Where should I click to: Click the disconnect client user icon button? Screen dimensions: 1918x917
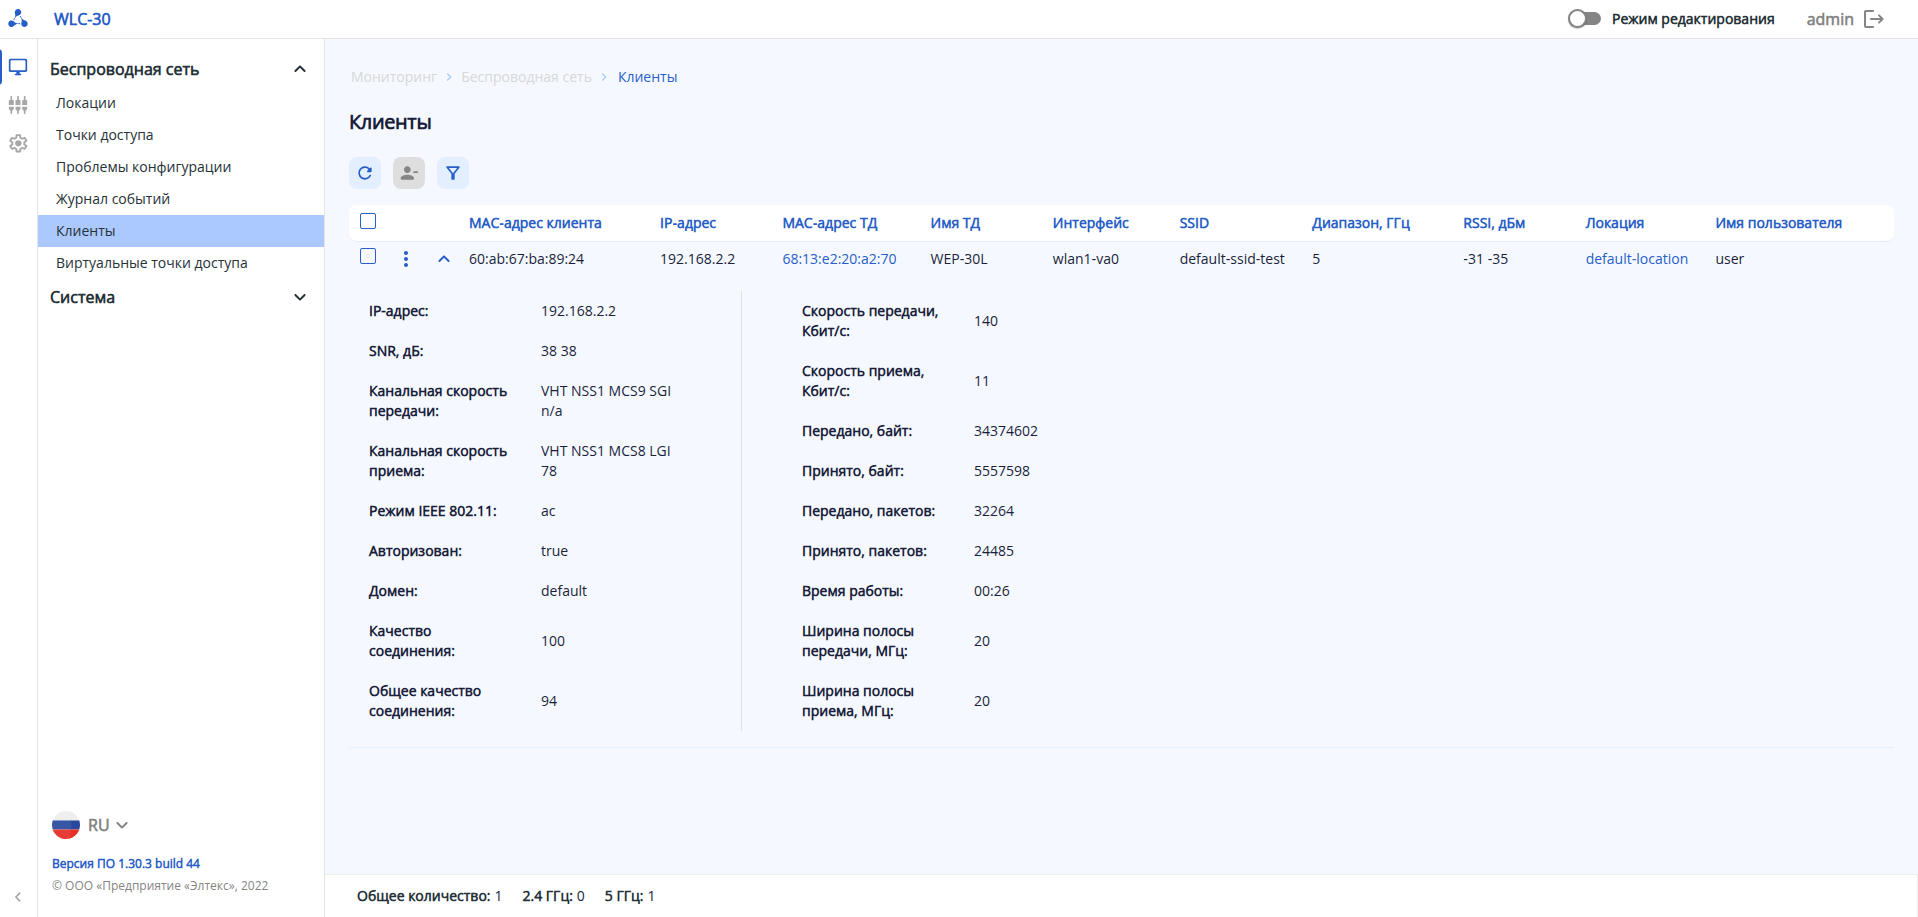[x=409, y=173]
